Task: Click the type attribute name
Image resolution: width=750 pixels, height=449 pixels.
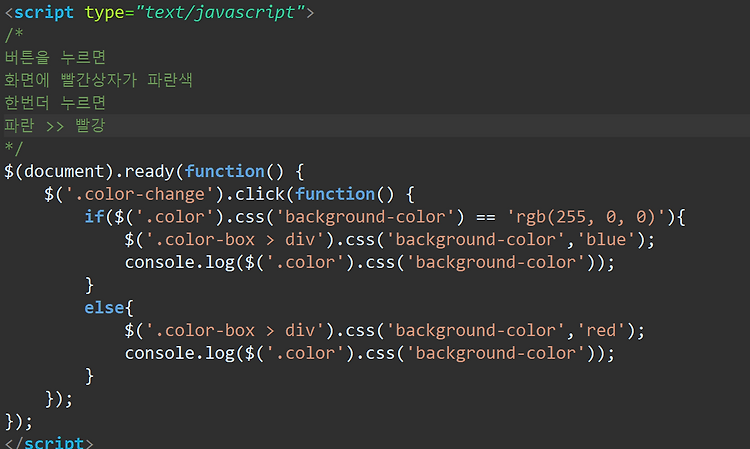Action: tap(104, 12)
